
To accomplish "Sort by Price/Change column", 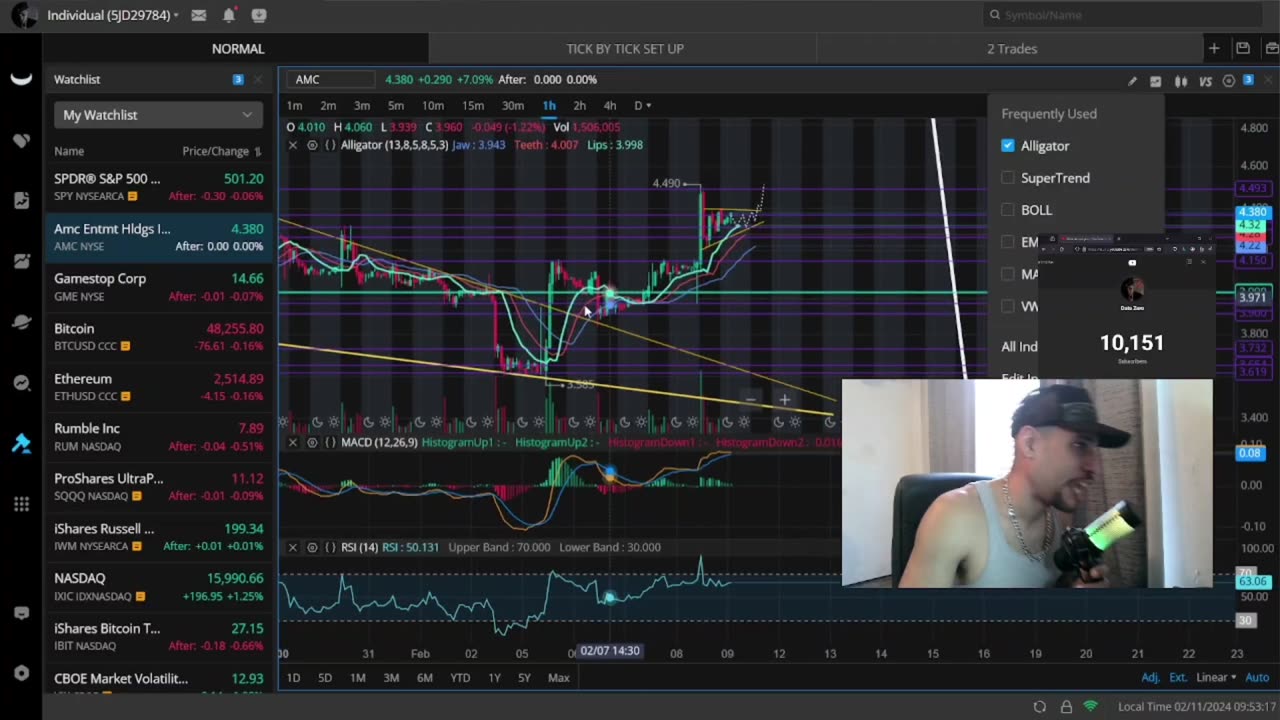I will 221,151.
